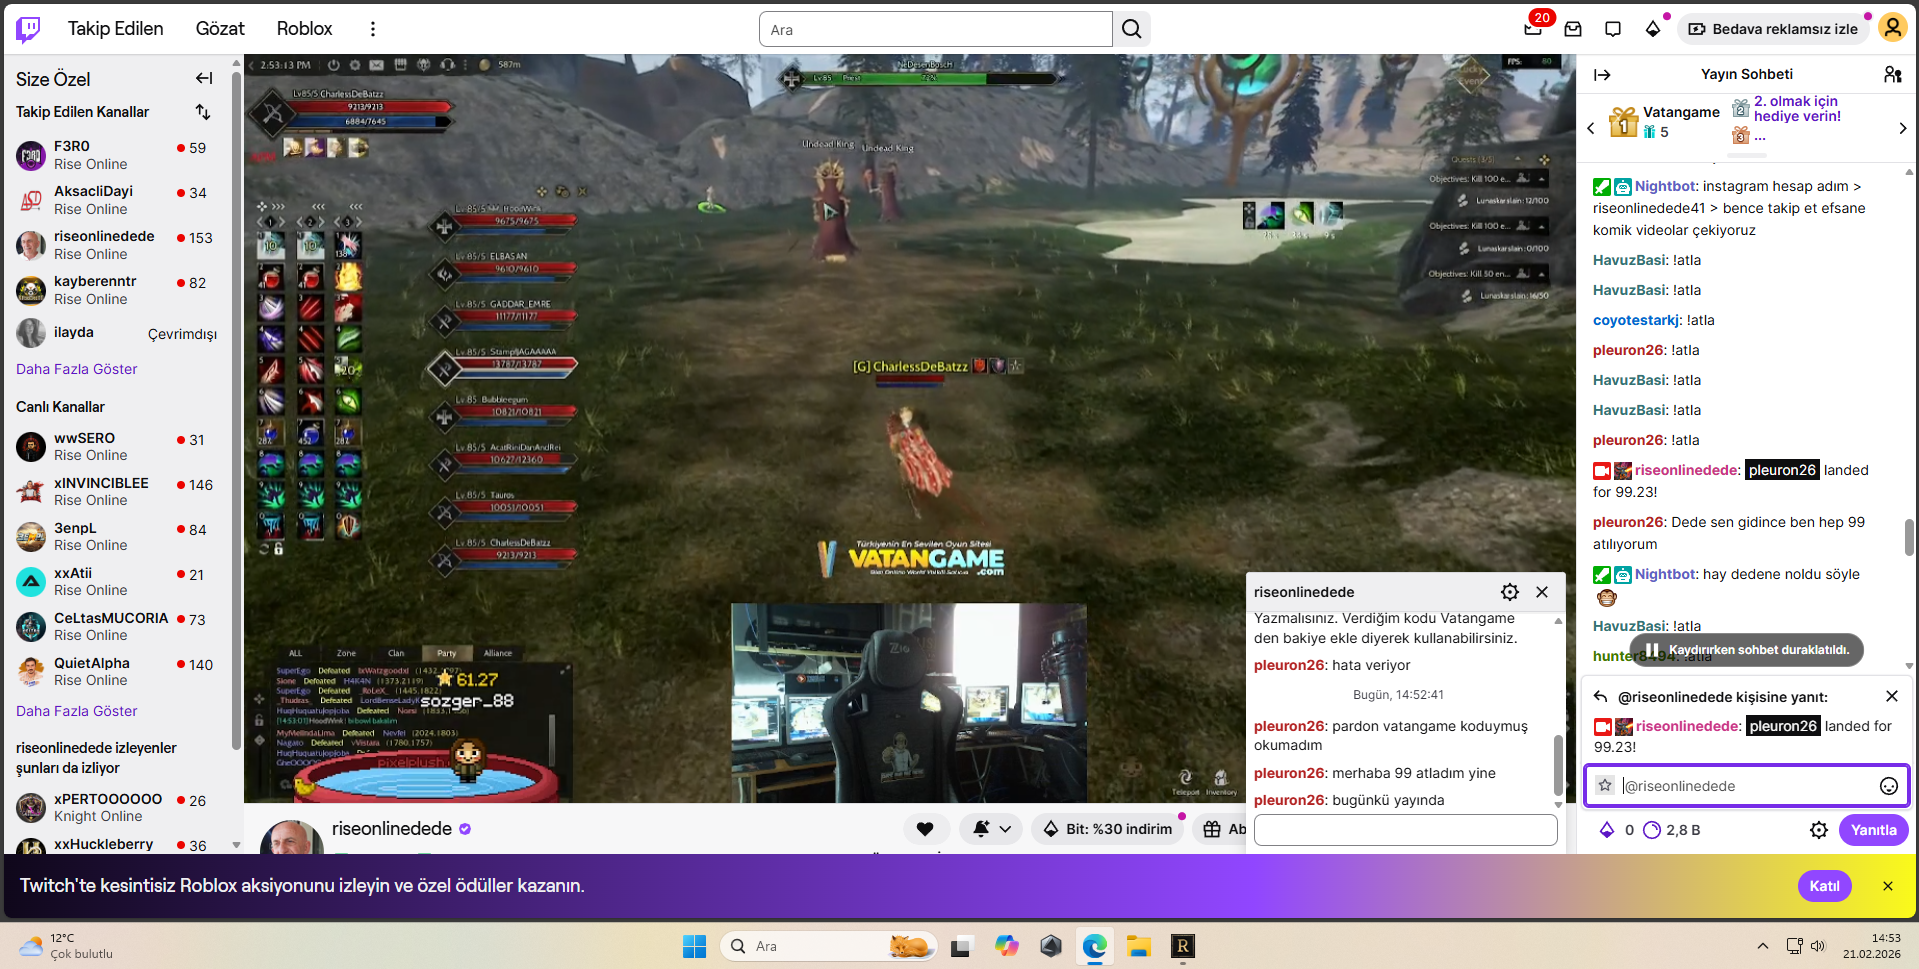Click Daha Fazla Göster under followed channels
Screen dimensions: 1919x969
pos(77,369)
